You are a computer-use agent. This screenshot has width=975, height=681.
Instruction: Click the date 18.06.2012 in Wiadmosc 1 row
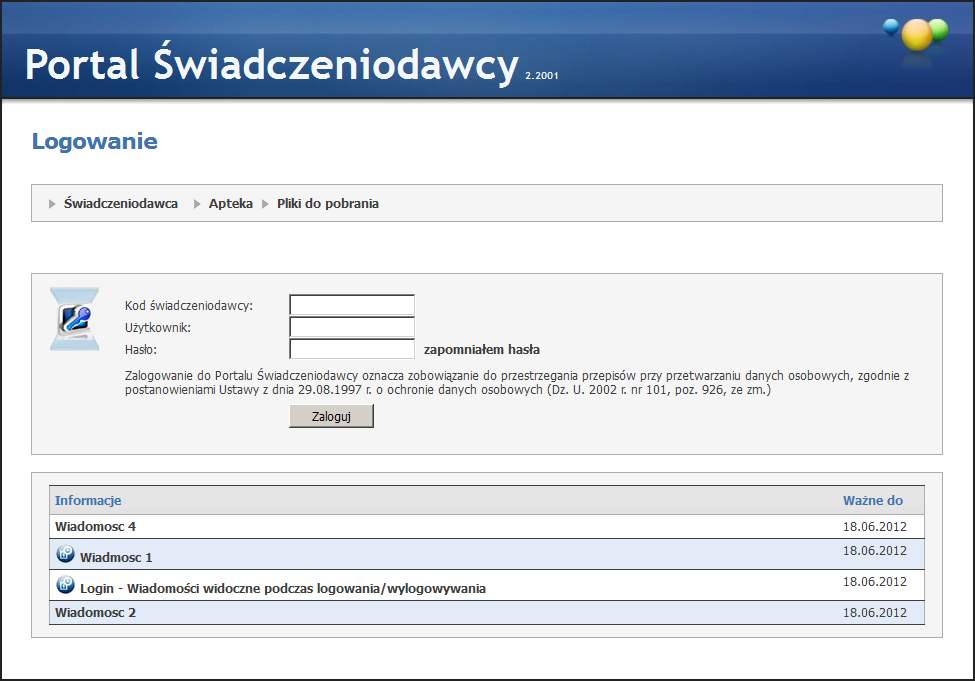(875, 551)
